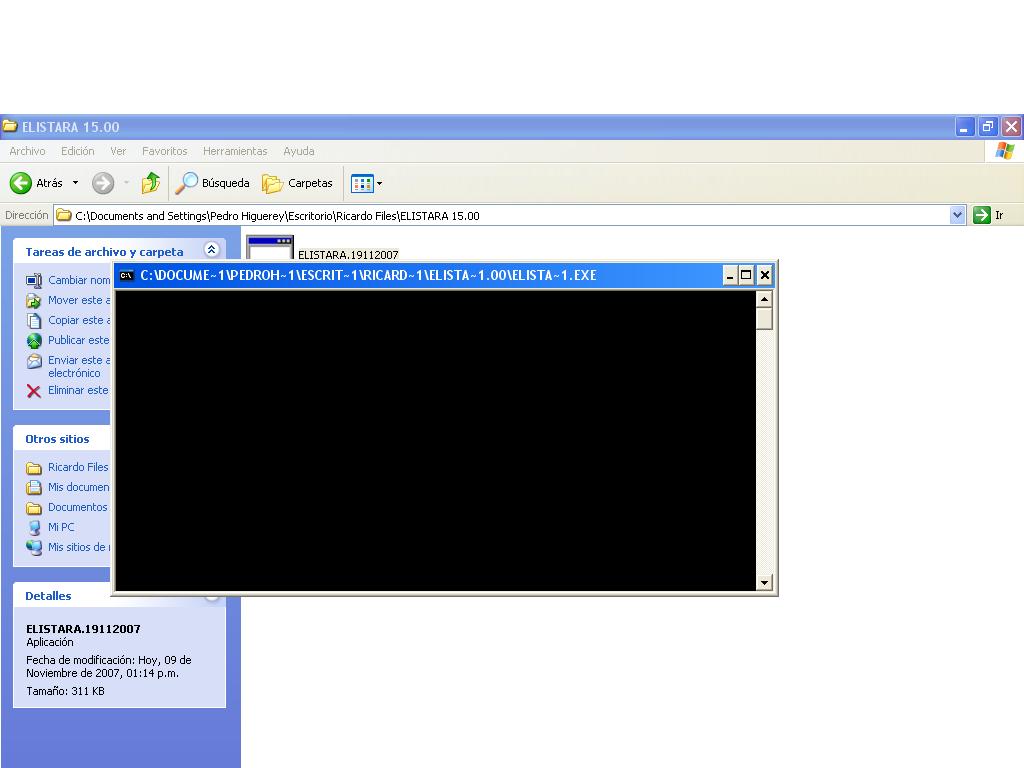Click the Eliminar este archivo red X icon
The image size is (1024, 768).
(34, 391)
